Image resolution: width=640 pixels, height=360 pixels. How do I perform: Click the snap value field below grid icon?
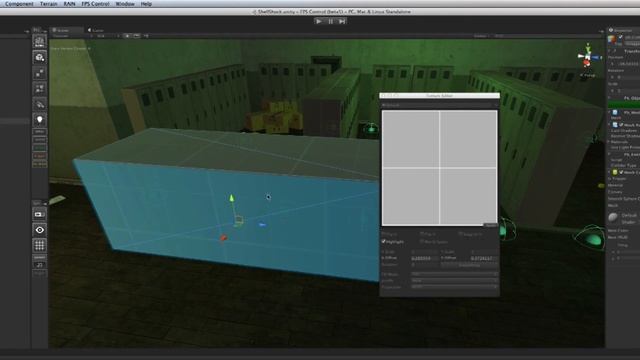point(40,265)
